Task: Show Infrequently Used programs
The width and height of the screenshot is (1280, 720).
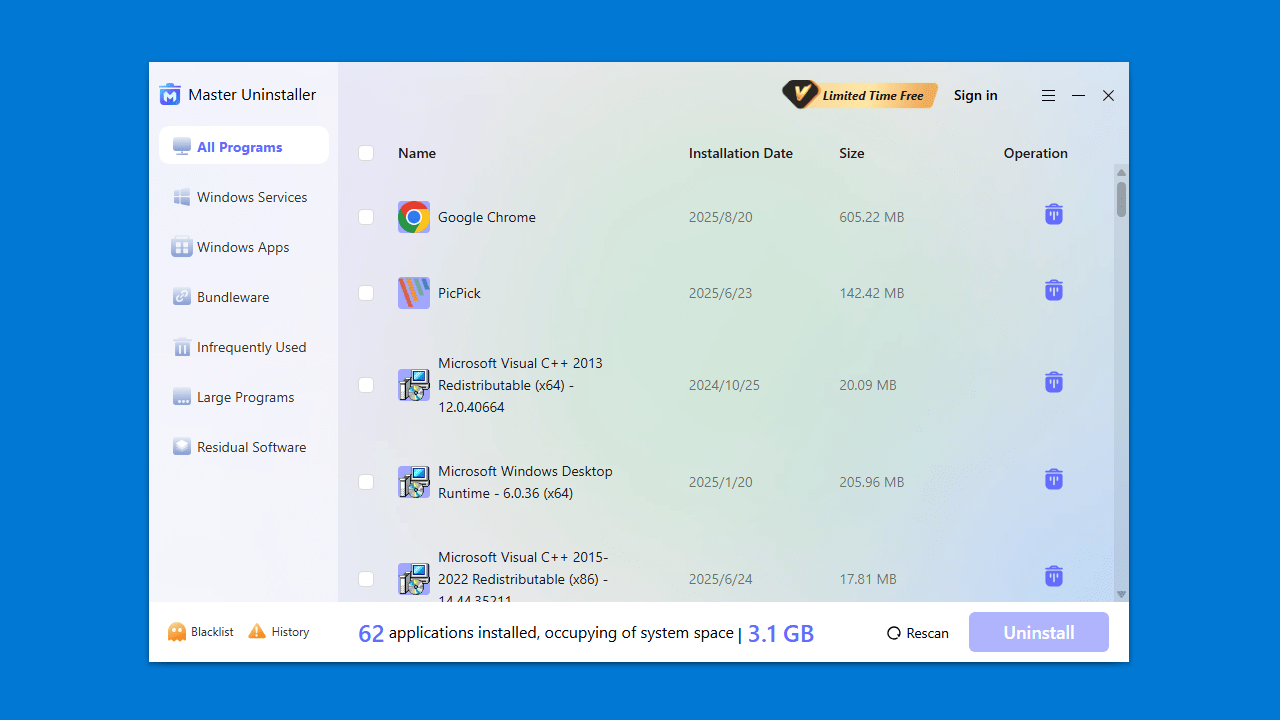Action: pos(244,347)
